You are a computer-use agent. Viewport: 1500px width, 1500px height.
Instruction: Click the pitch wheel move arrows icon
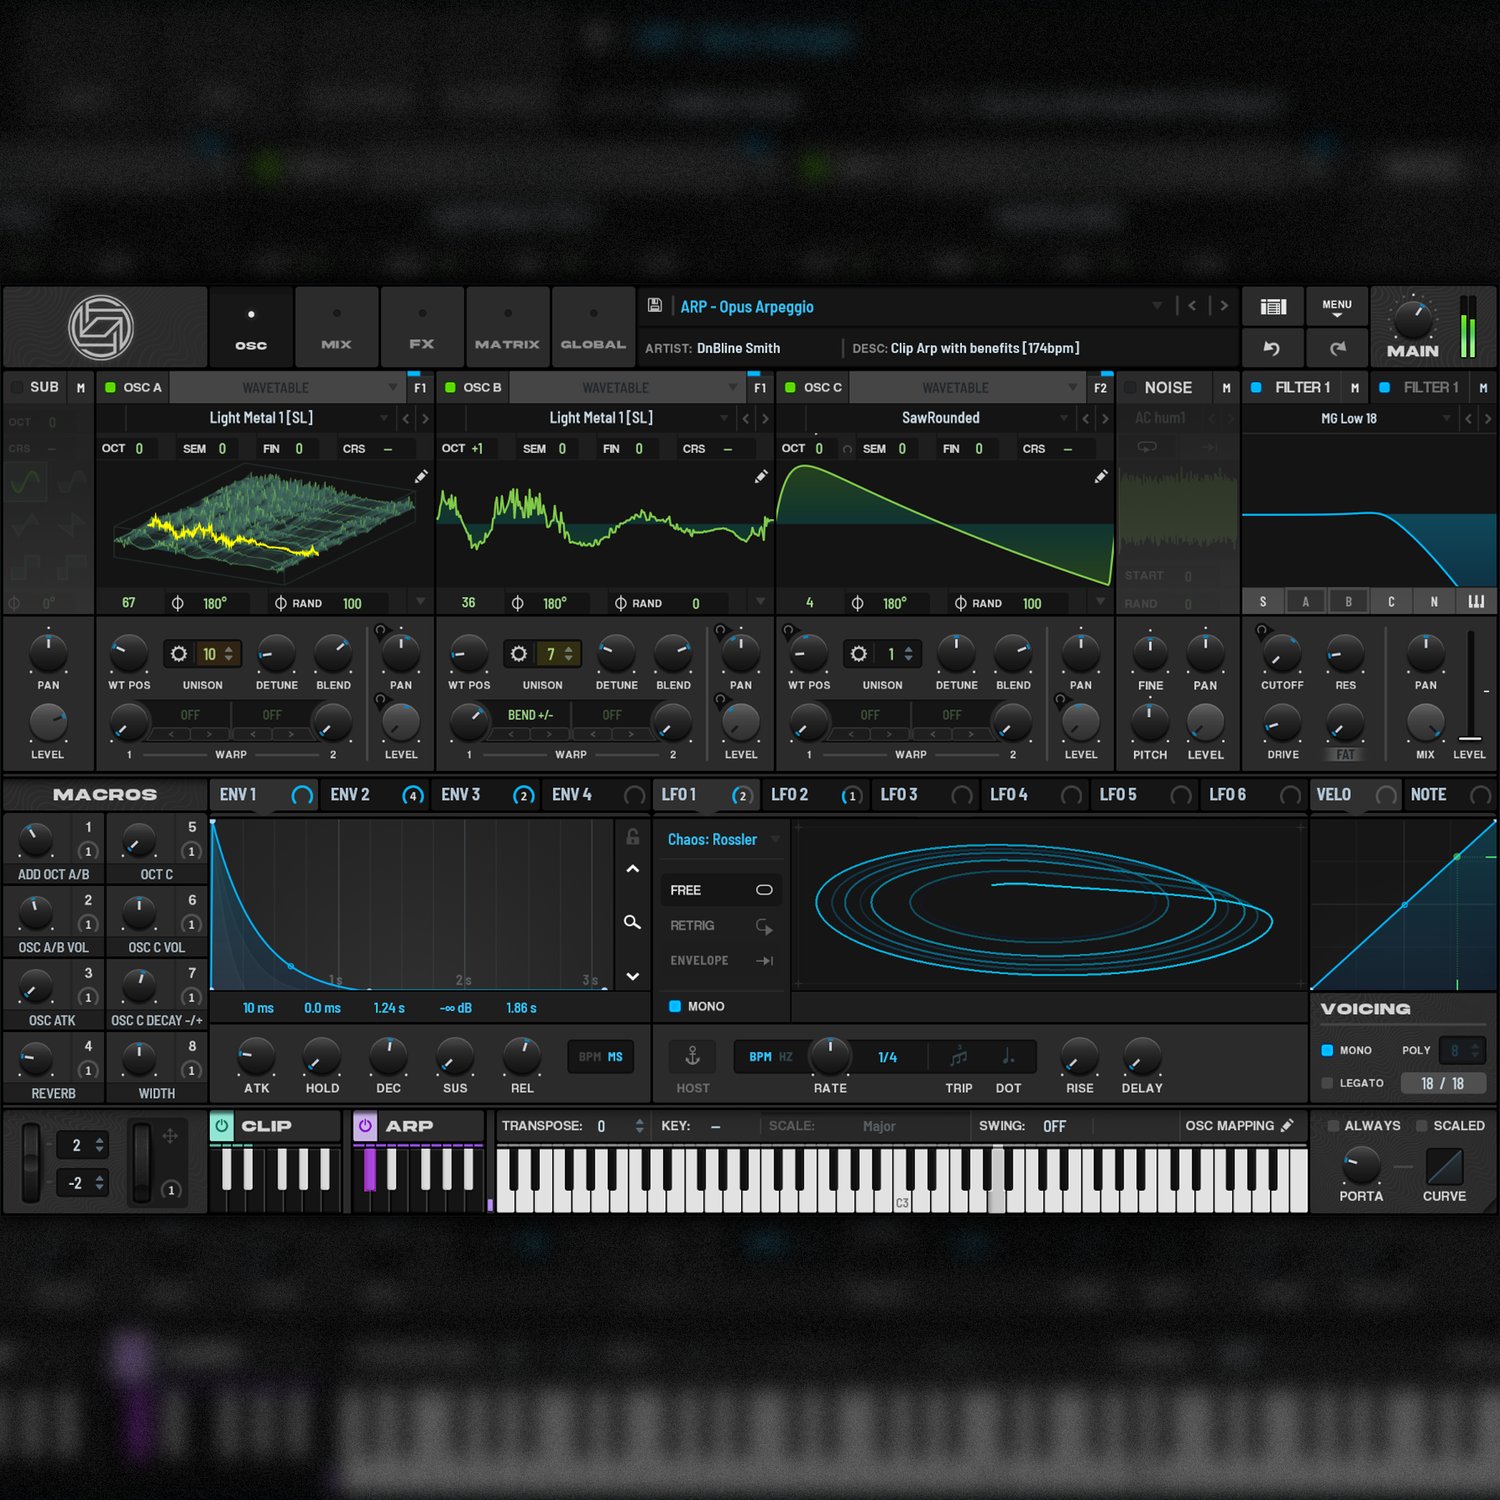[170, 1135]
